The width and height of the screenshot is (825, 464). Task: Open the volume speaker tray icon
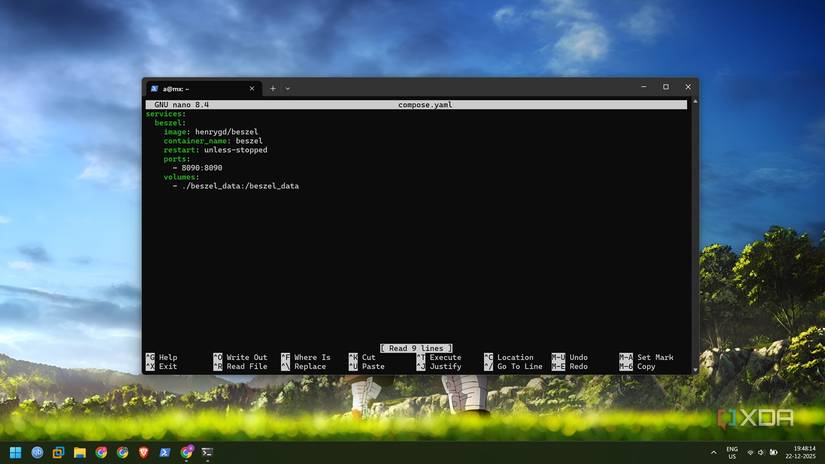coord(761,452)
